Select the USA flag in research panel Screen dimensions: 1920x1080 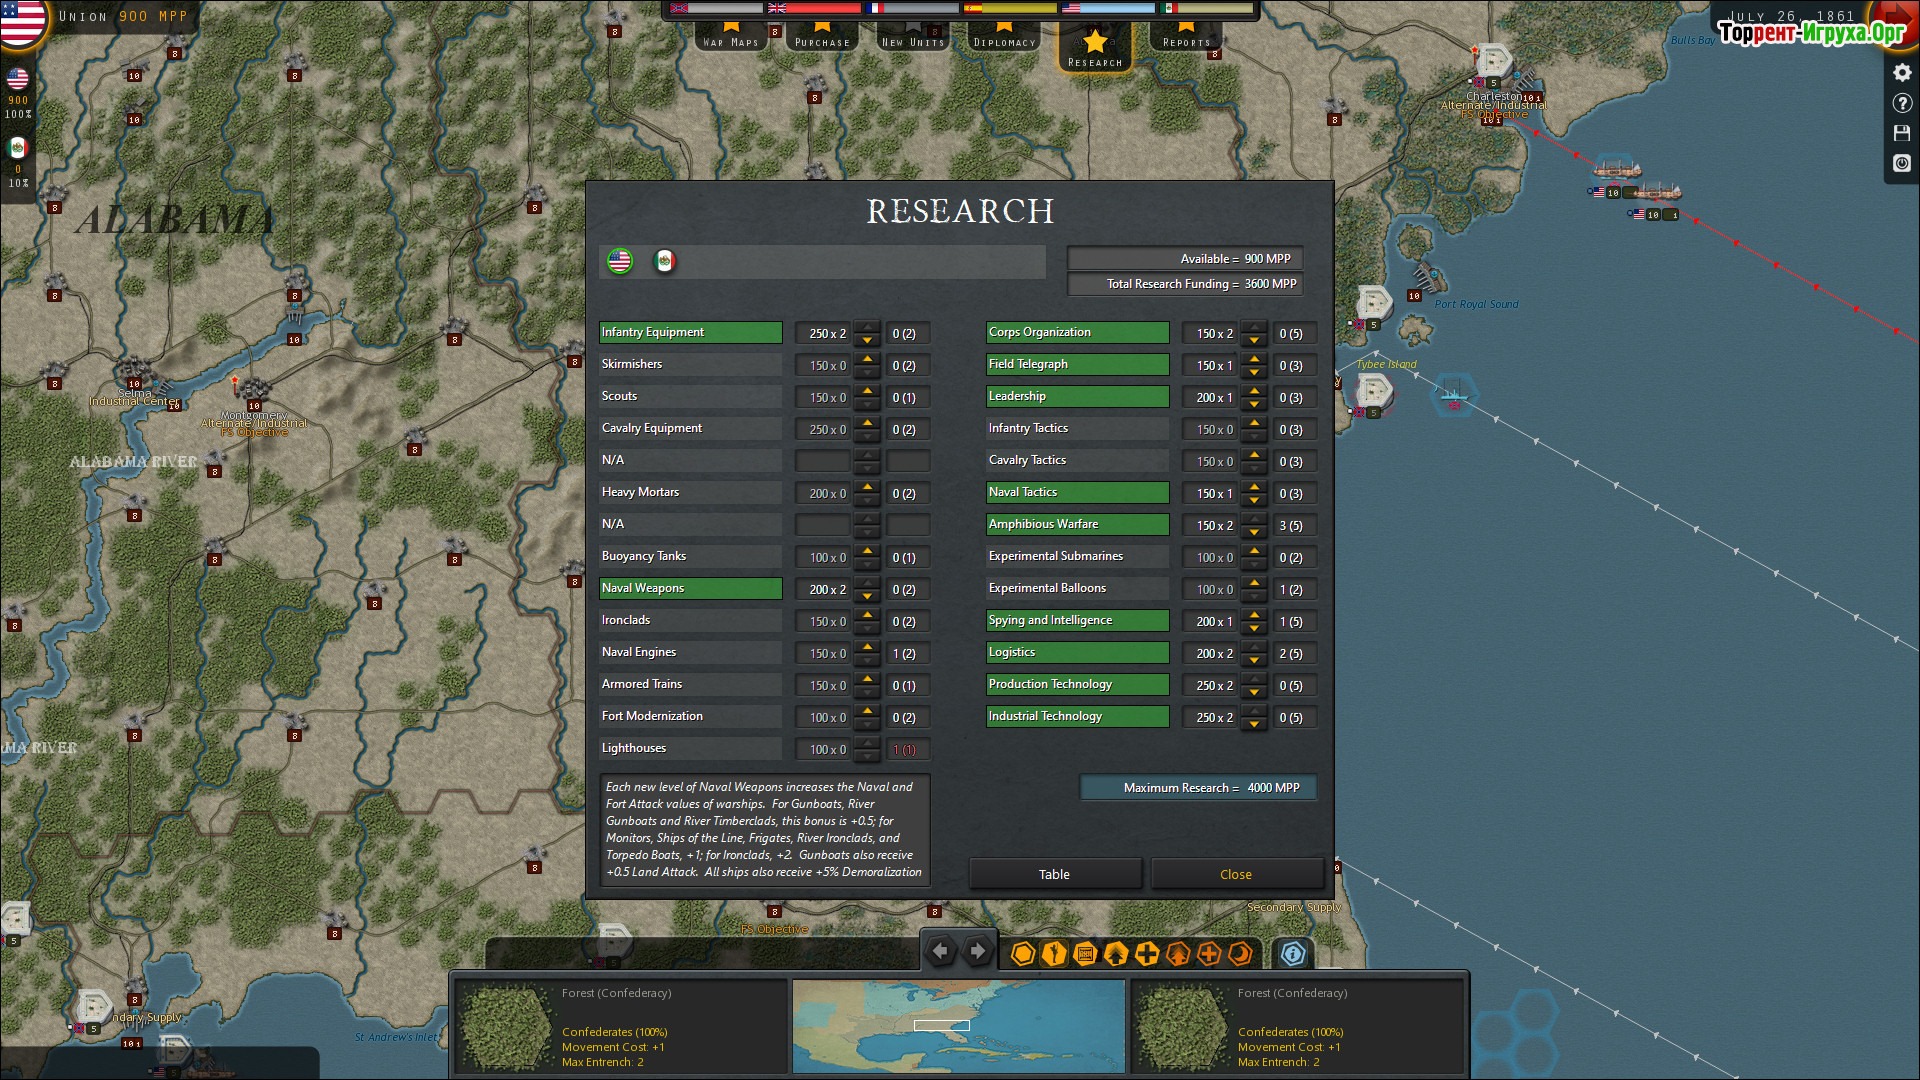pyautogui.click(x=620, y=261)
